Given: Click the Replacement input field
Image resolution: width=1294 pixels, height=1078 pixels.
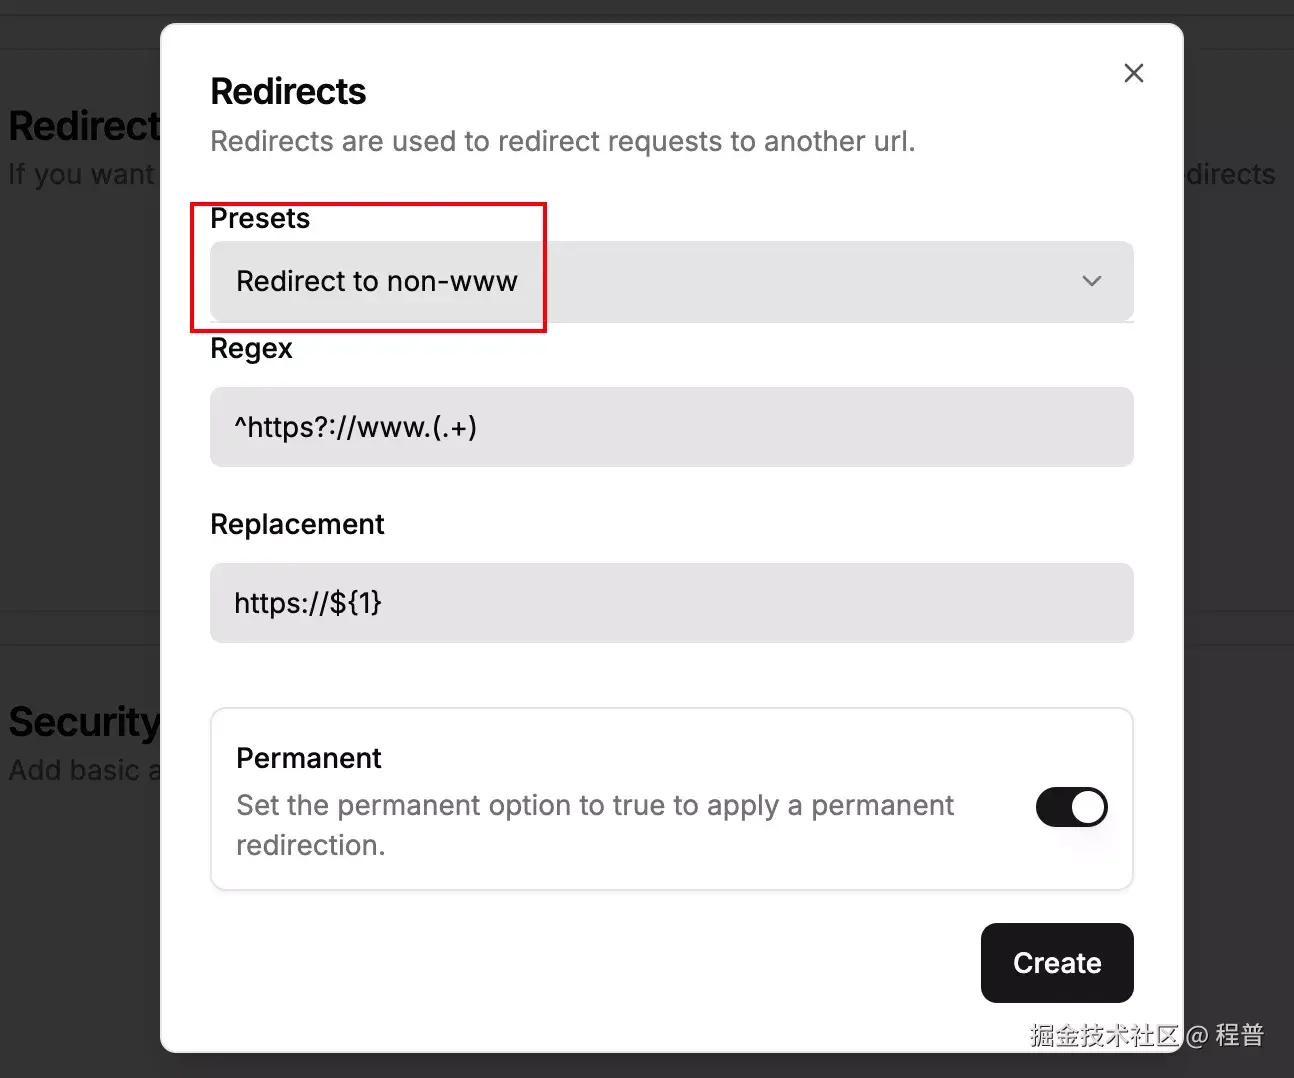Looking at the screenshot, I should (671, 603).
